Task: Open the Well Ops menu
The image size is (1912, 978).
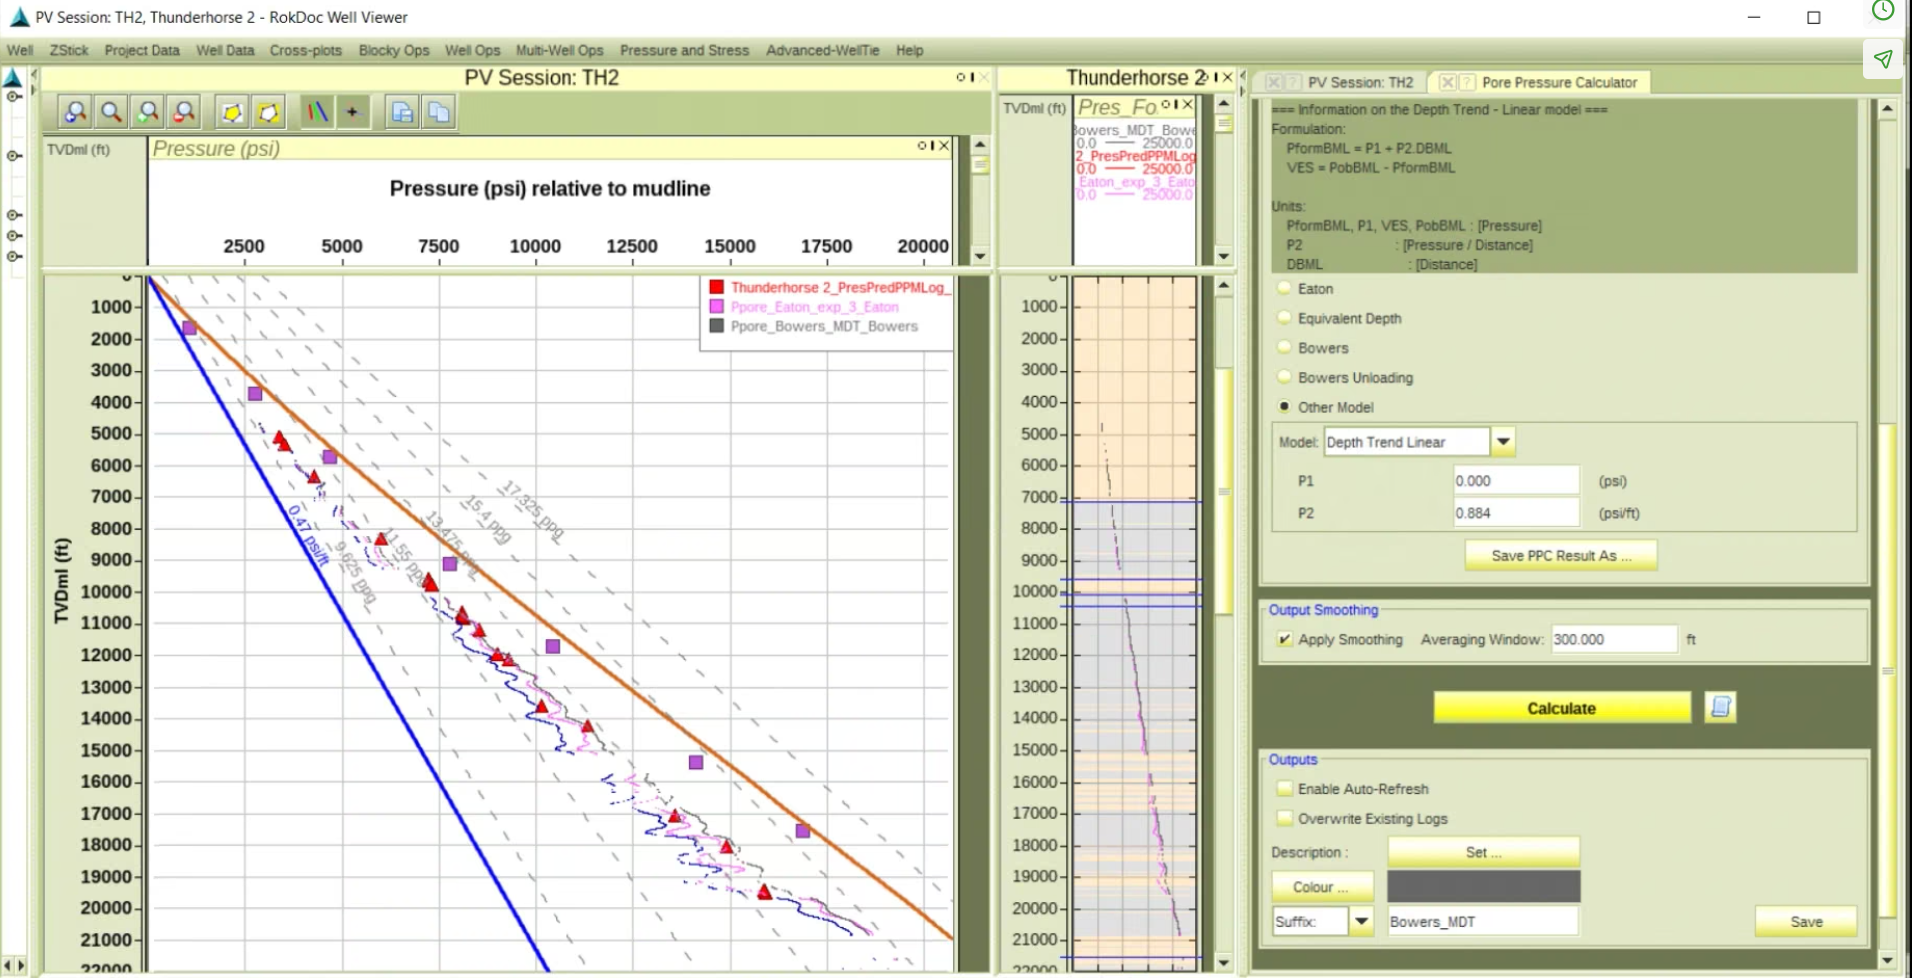Action: point(472,50)
